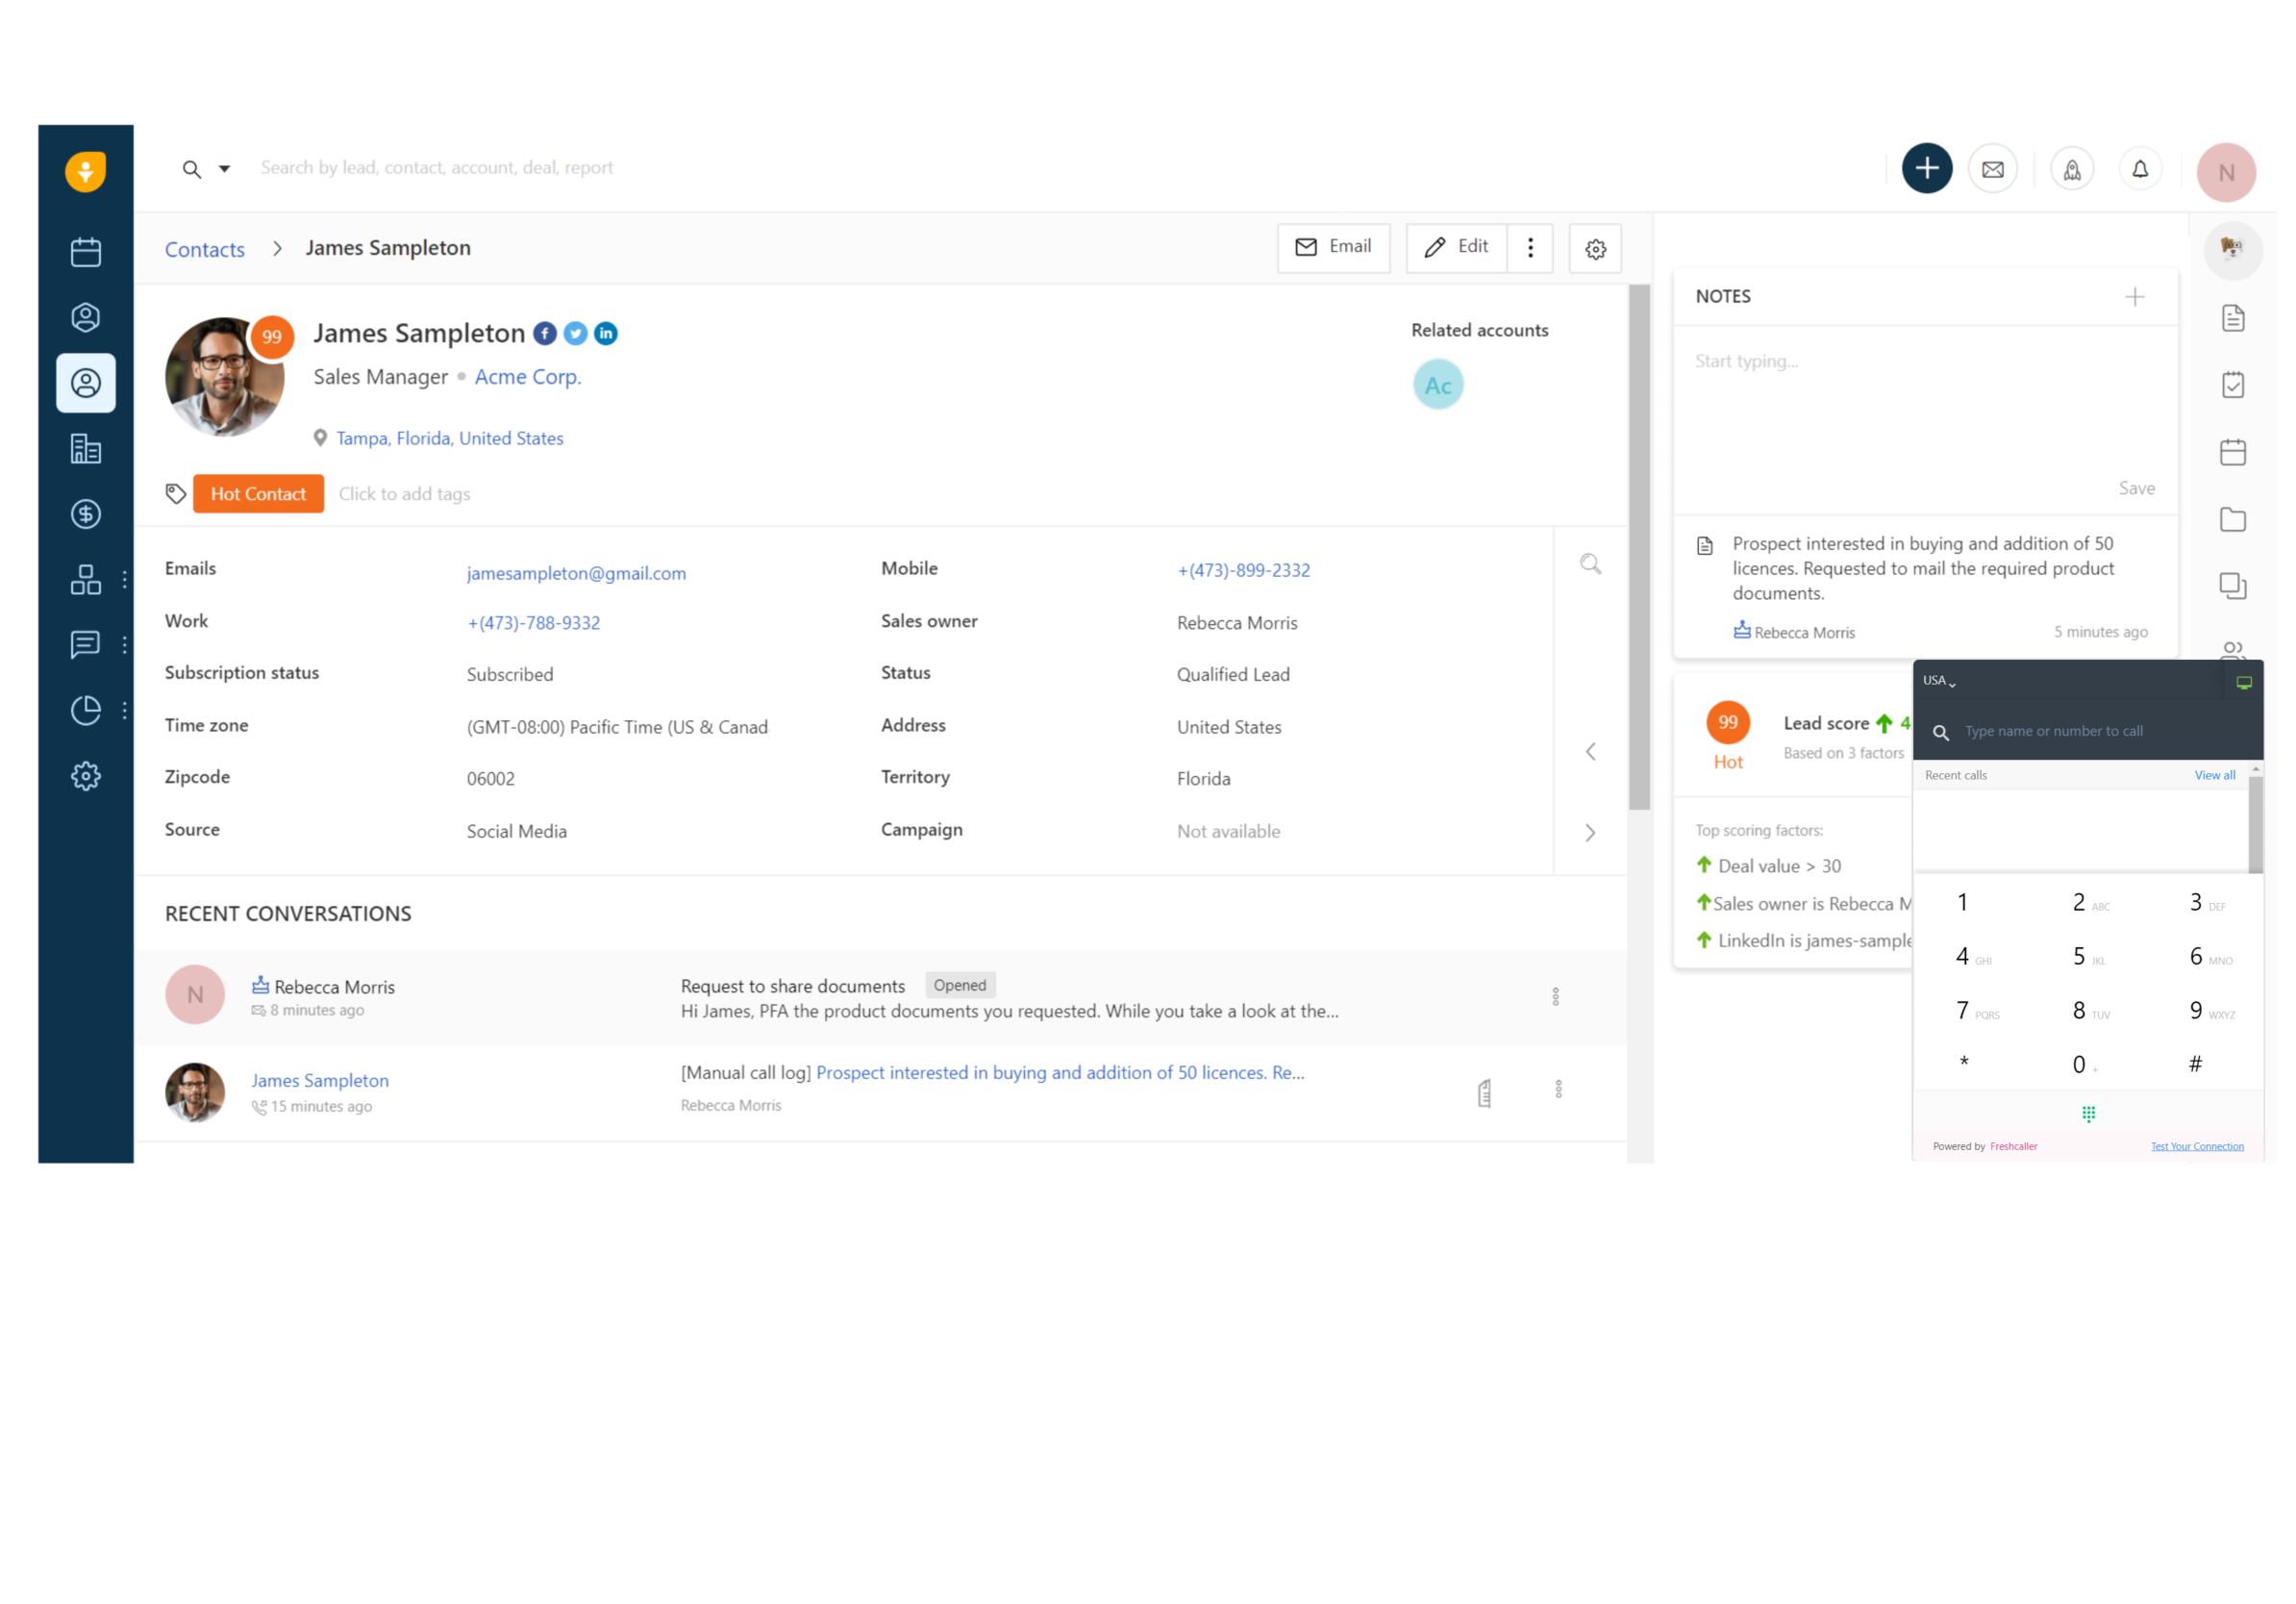Open the Files folder icon on the right rail
The image size is (2296, 1604).
[2233, 519]
